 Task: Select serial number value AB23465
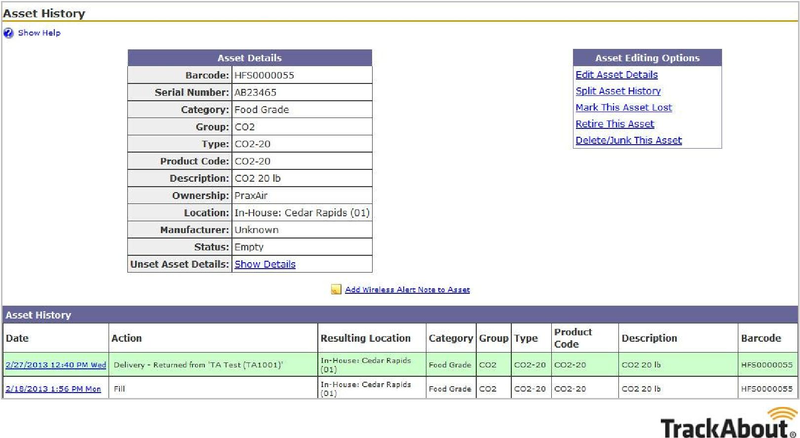[255, 92]
